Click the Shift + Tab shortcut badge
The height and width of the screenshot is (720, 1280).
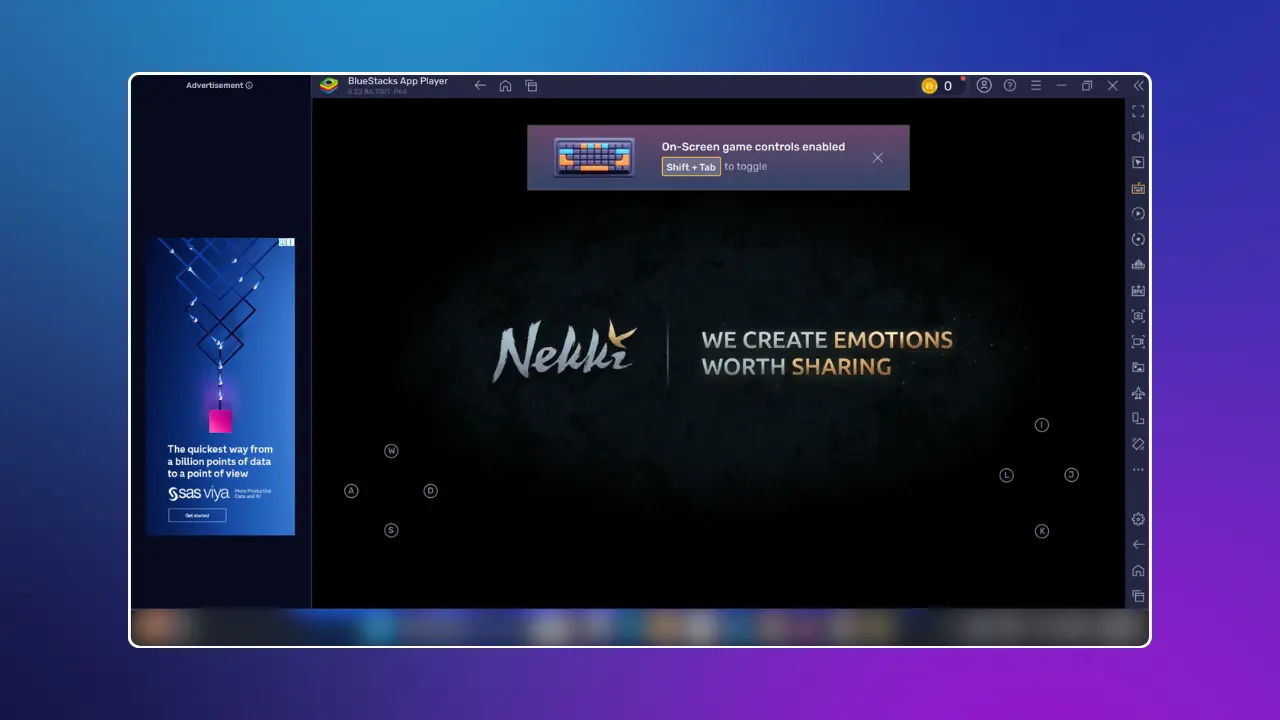691,167
